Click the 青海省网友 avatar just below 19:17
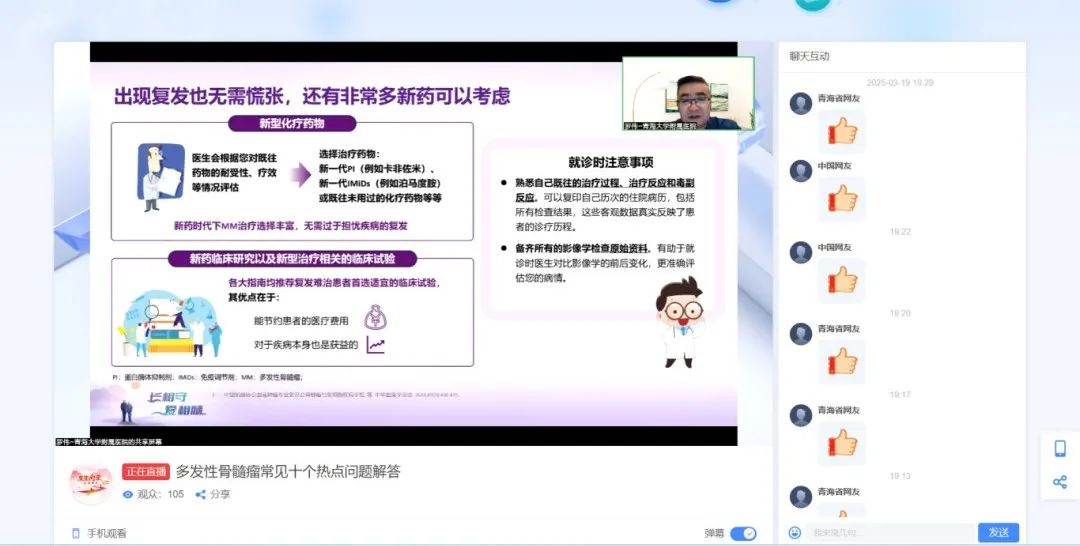The image size is (1080, 546). coord(800,416)
